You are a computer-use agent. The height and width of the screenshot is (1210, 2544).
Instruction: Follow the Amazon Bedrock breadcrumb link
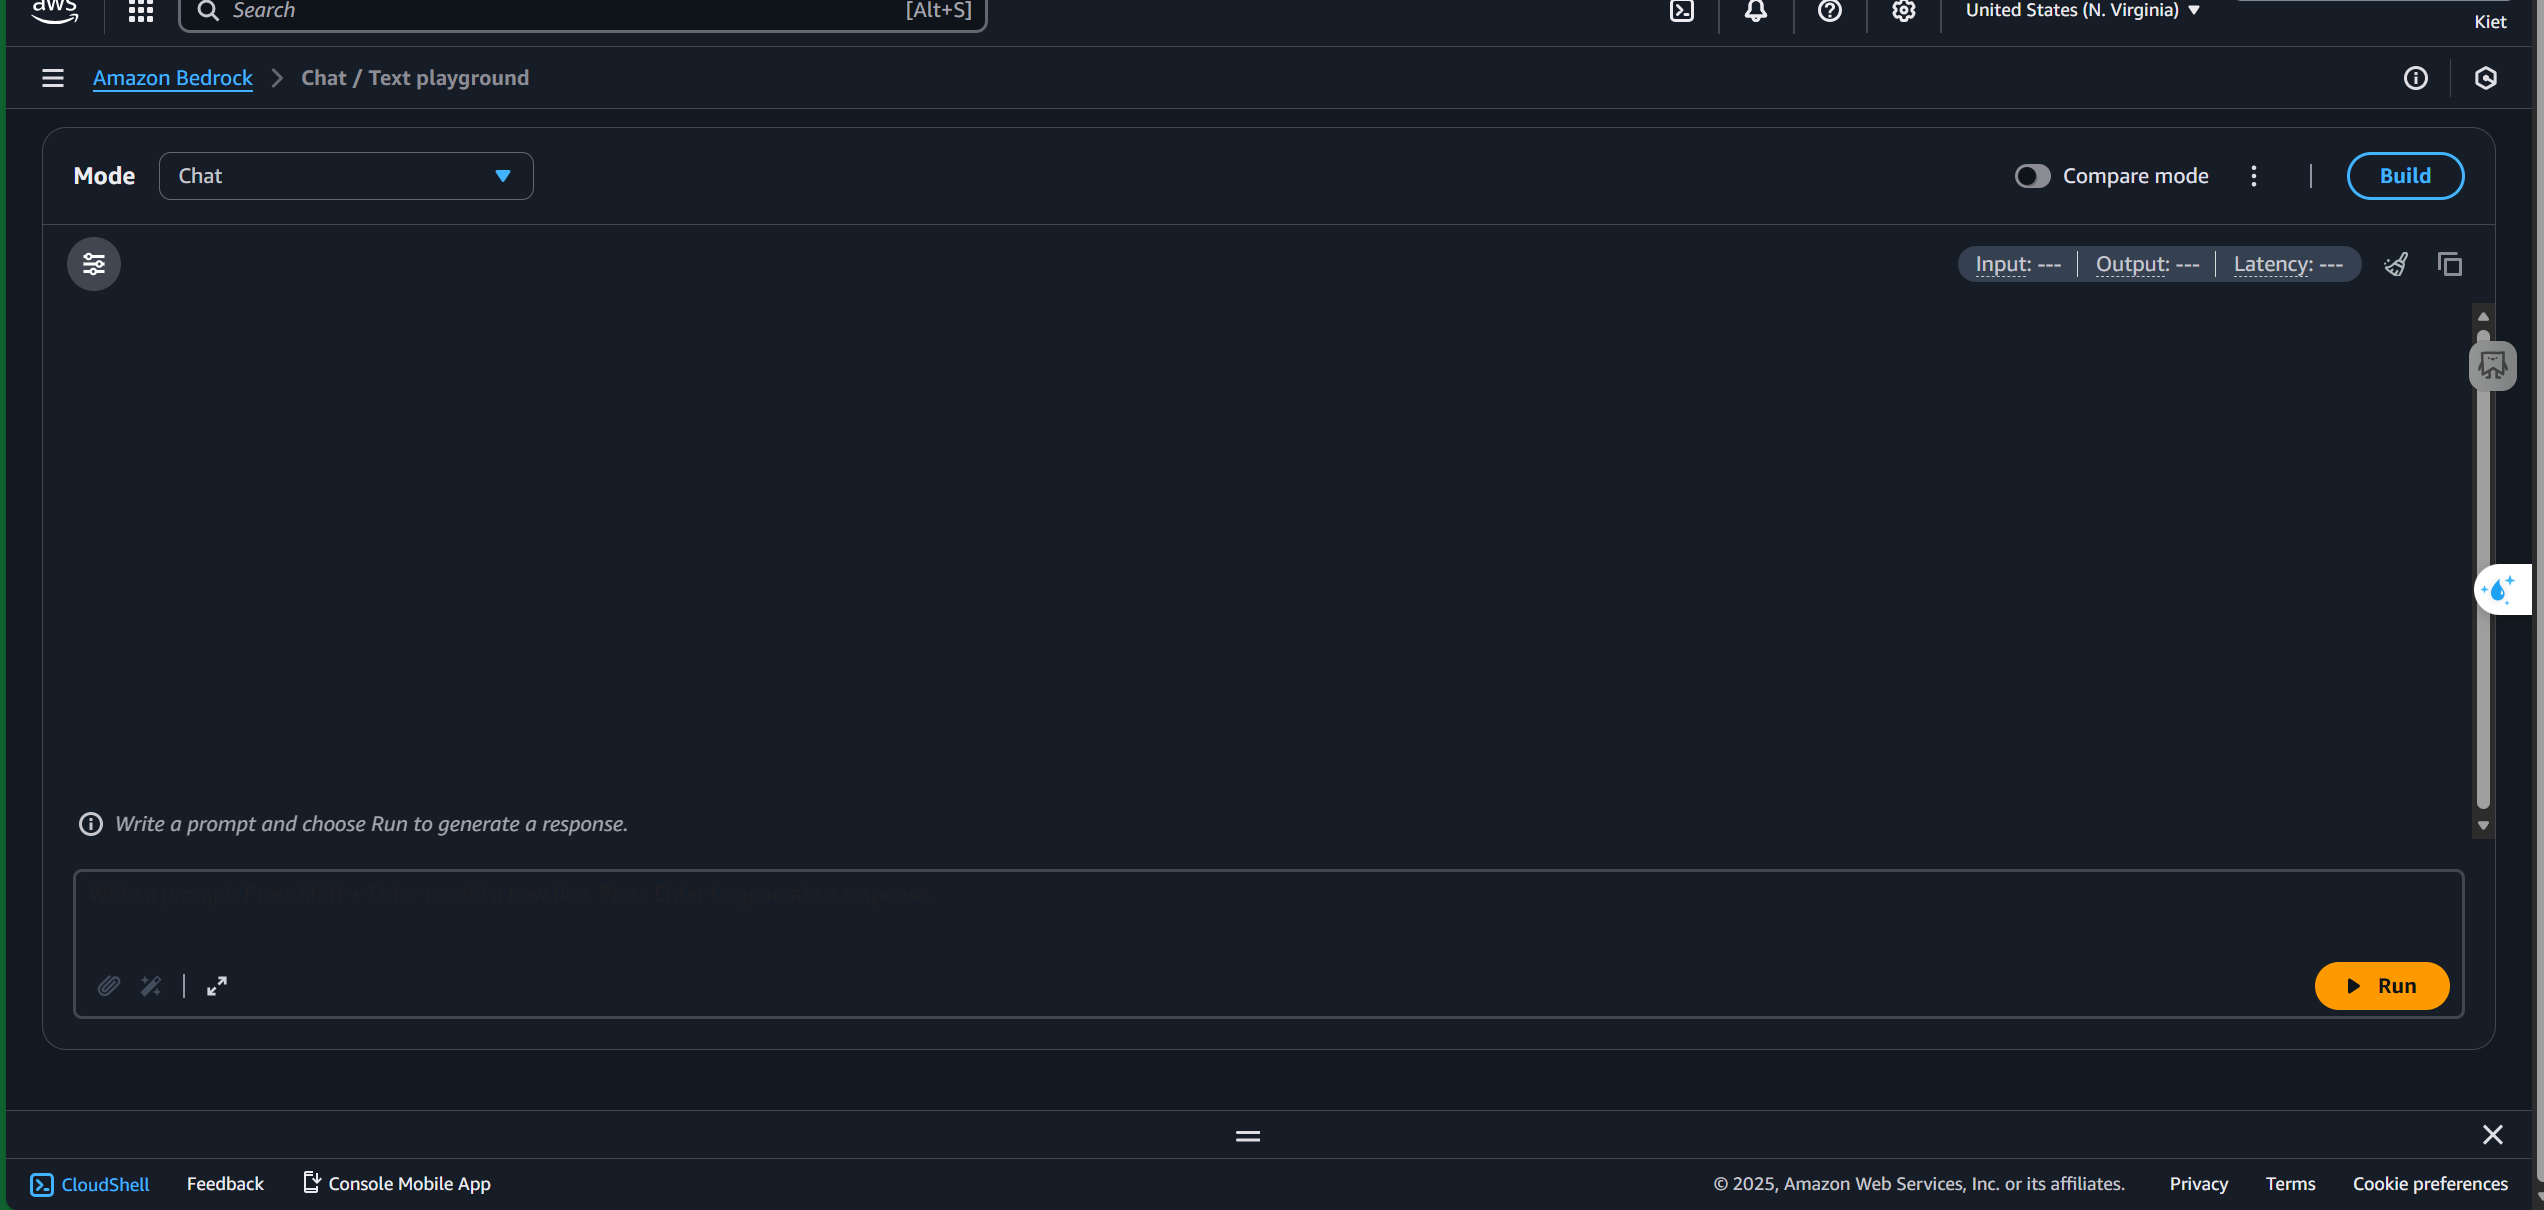click(173, 78)
